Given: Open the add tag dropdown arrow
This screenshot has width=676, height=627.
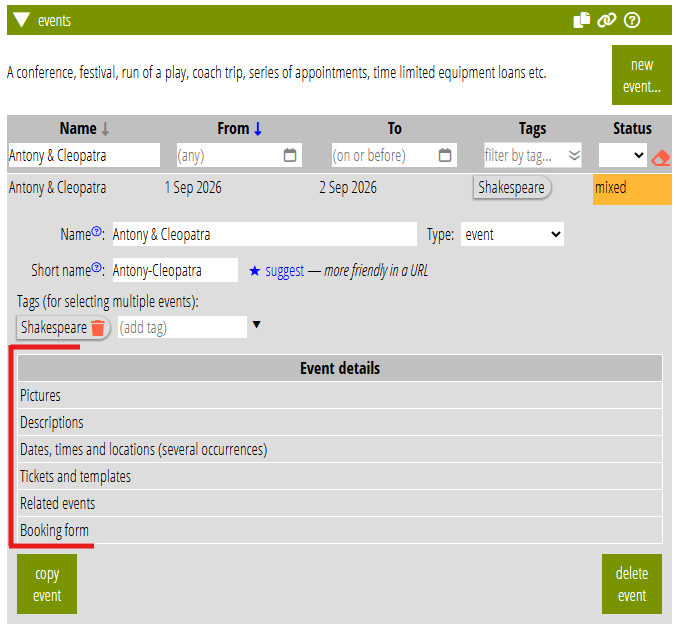Looking at the screenshot, I should pos(257,324).
